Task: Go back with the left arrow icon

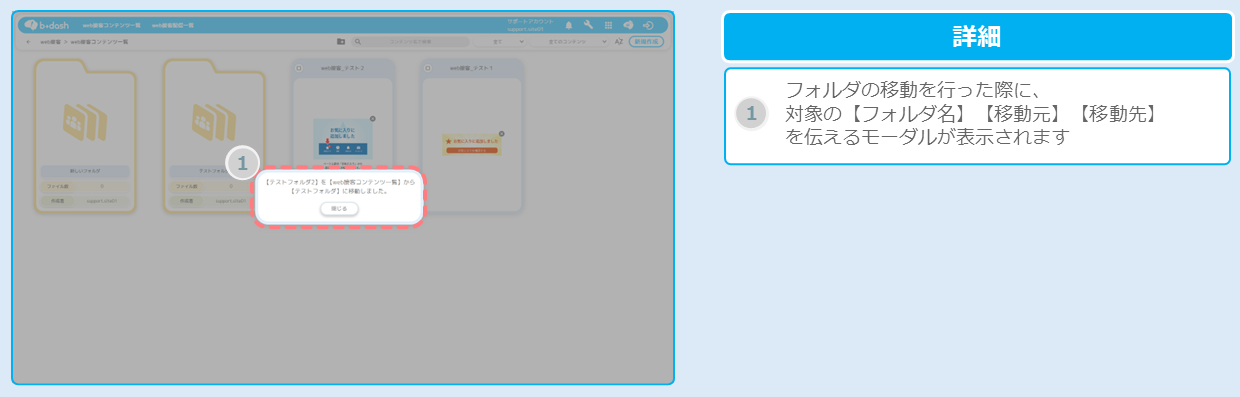Action: click(28, 42)
